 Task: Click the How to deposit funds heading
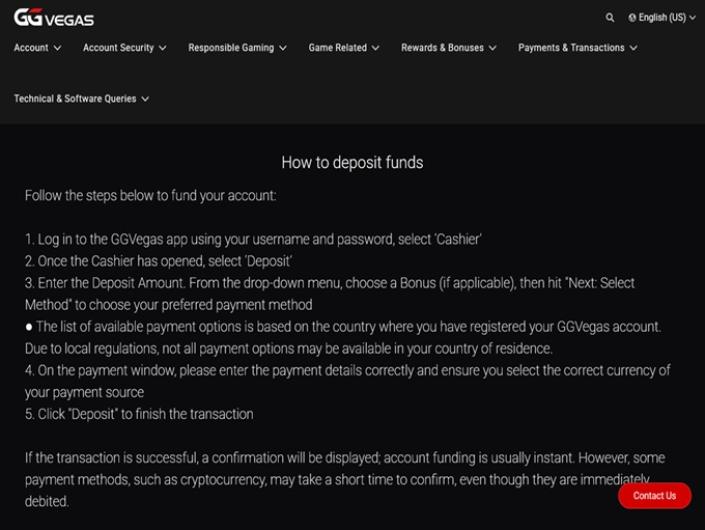point(352,162)
